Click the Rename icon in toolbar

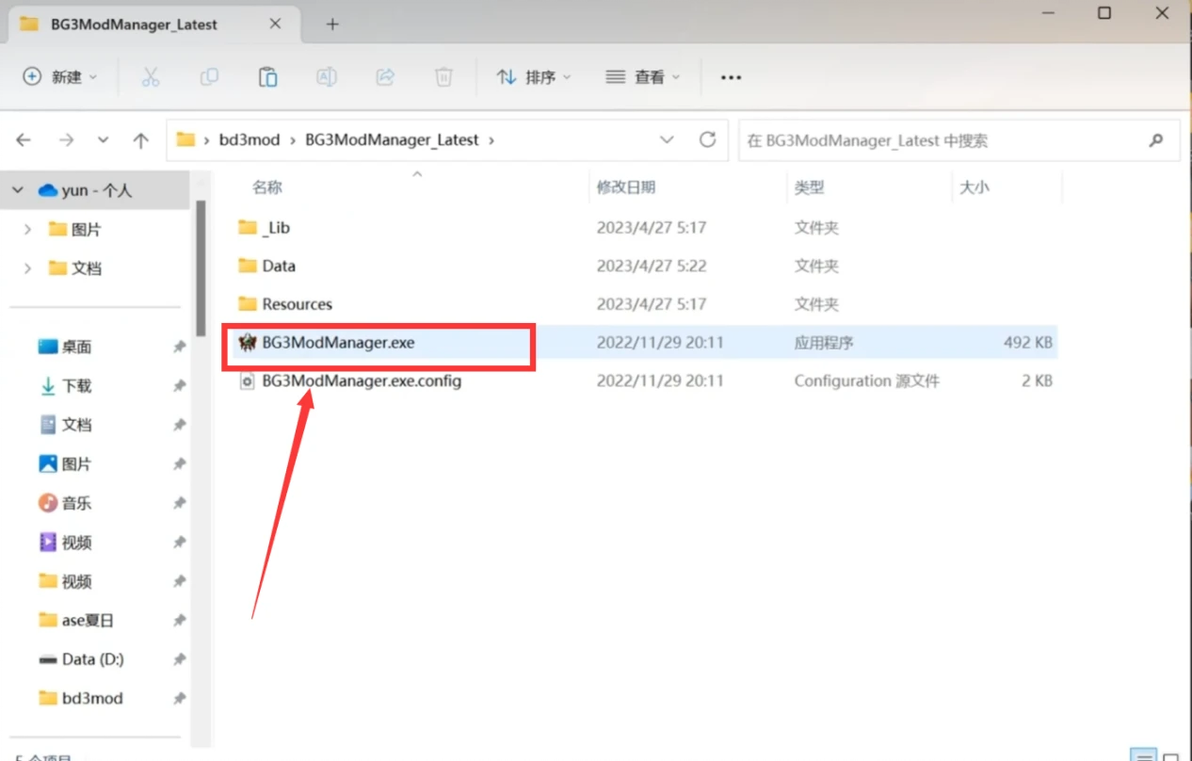coord(326,77)
